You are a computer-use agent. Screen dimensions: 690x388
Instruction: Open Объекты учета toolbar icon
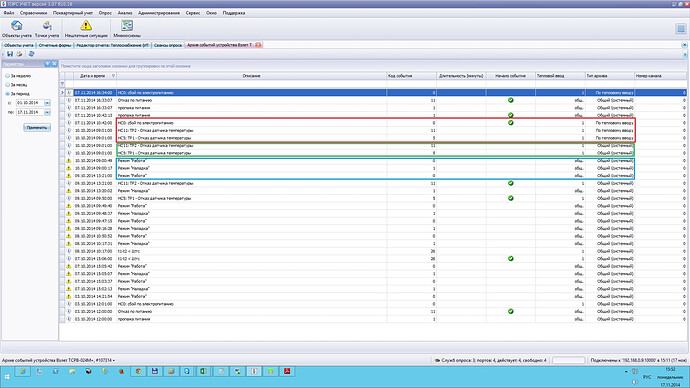click(16, 29)
